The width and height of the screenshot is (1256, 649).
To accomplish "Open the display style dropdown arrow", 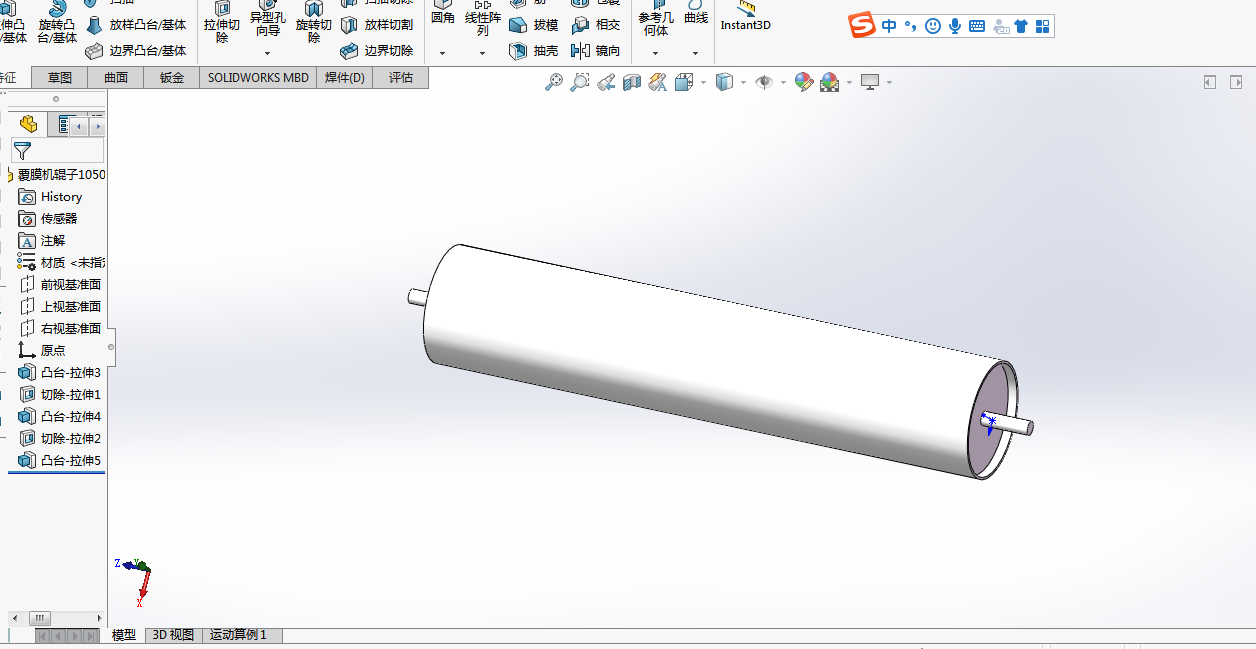I will [x=743, y=83].
